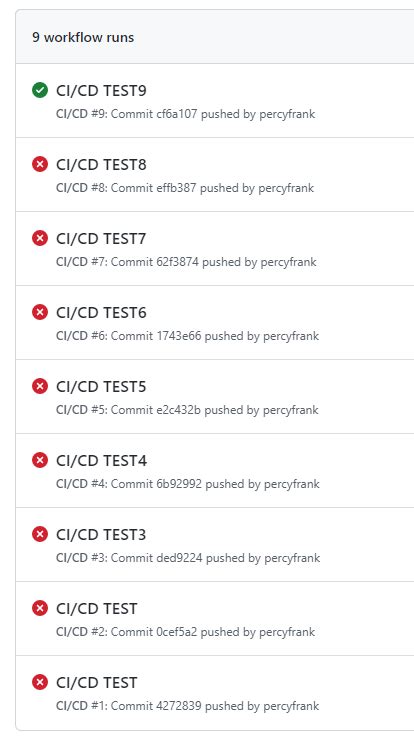The image size is (414, 751).
Task: Go to the CI/CD TEST3 run
Action: pos(101,535)
